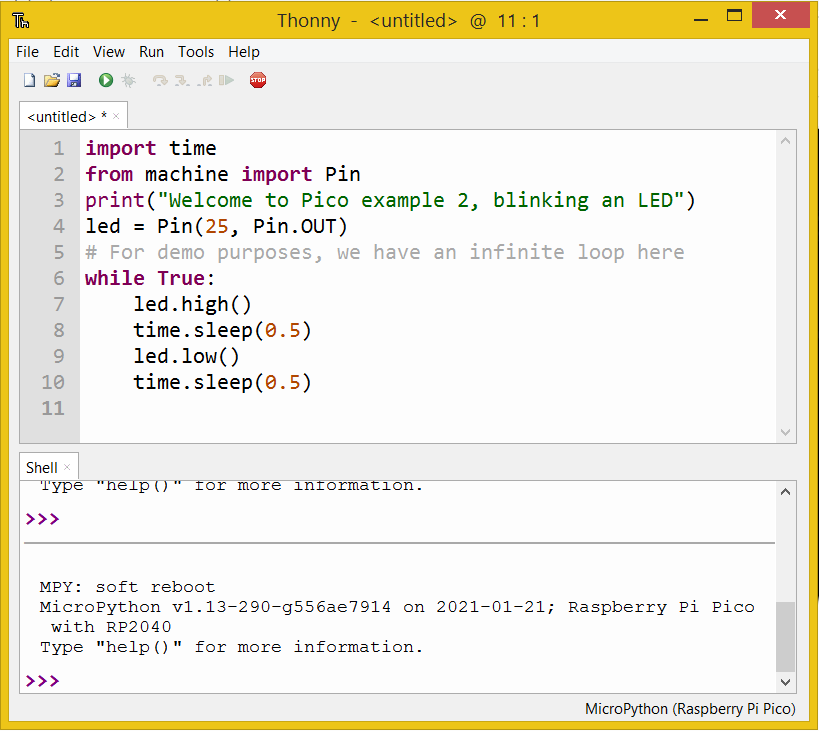
Task: Click the 'import time' code line
Action: [x=150, y=148]
